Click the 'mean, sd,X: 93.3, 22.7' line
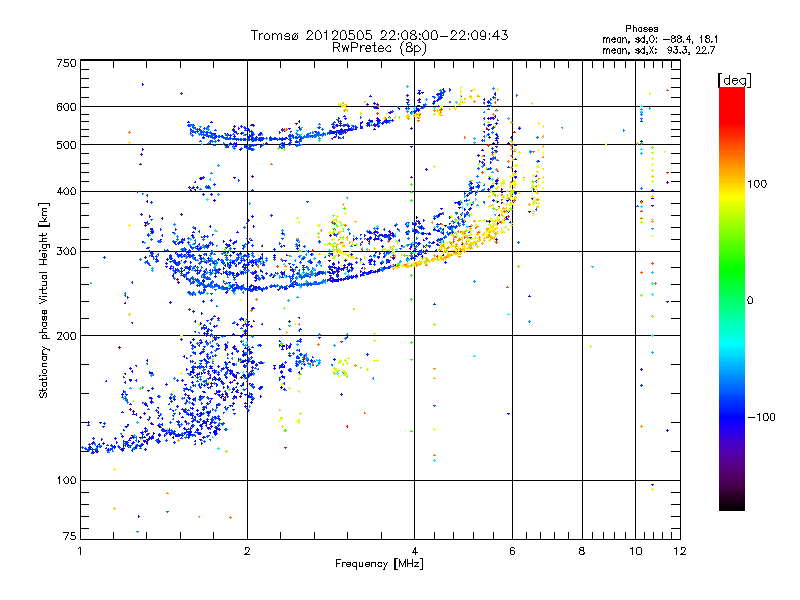The width and height of the screenshot is (800, 600). [x=658, y=50]
